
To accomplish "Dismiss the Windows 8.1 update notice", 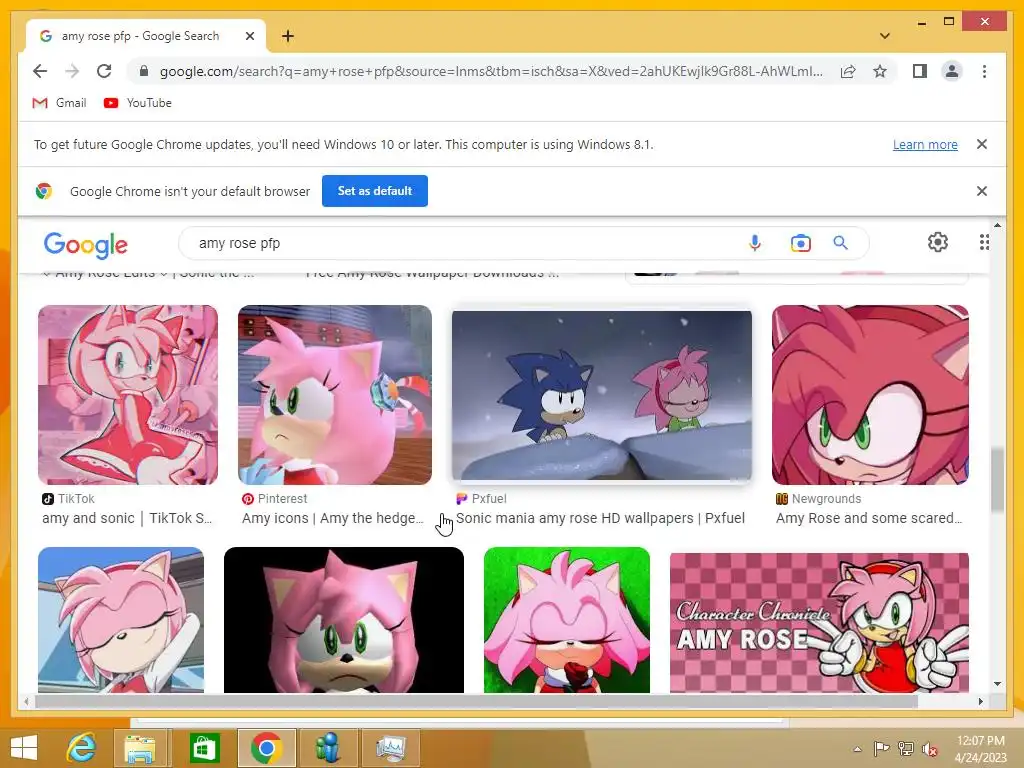I will point(982,144).
